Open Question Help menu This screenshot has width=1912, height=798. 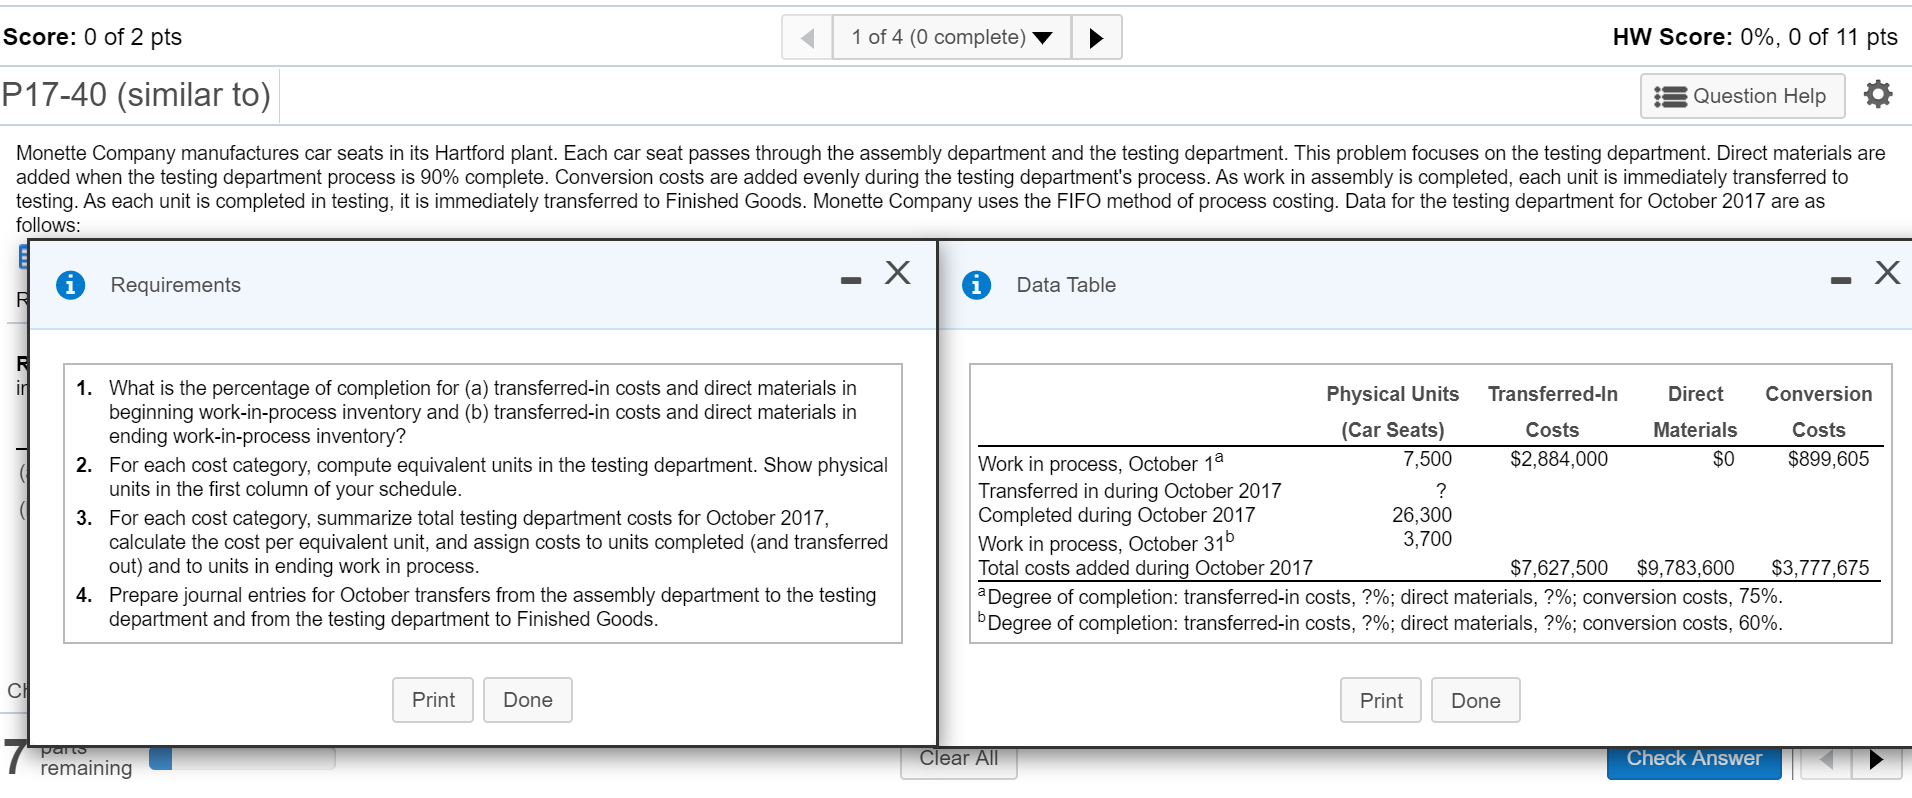[1742, 96]
